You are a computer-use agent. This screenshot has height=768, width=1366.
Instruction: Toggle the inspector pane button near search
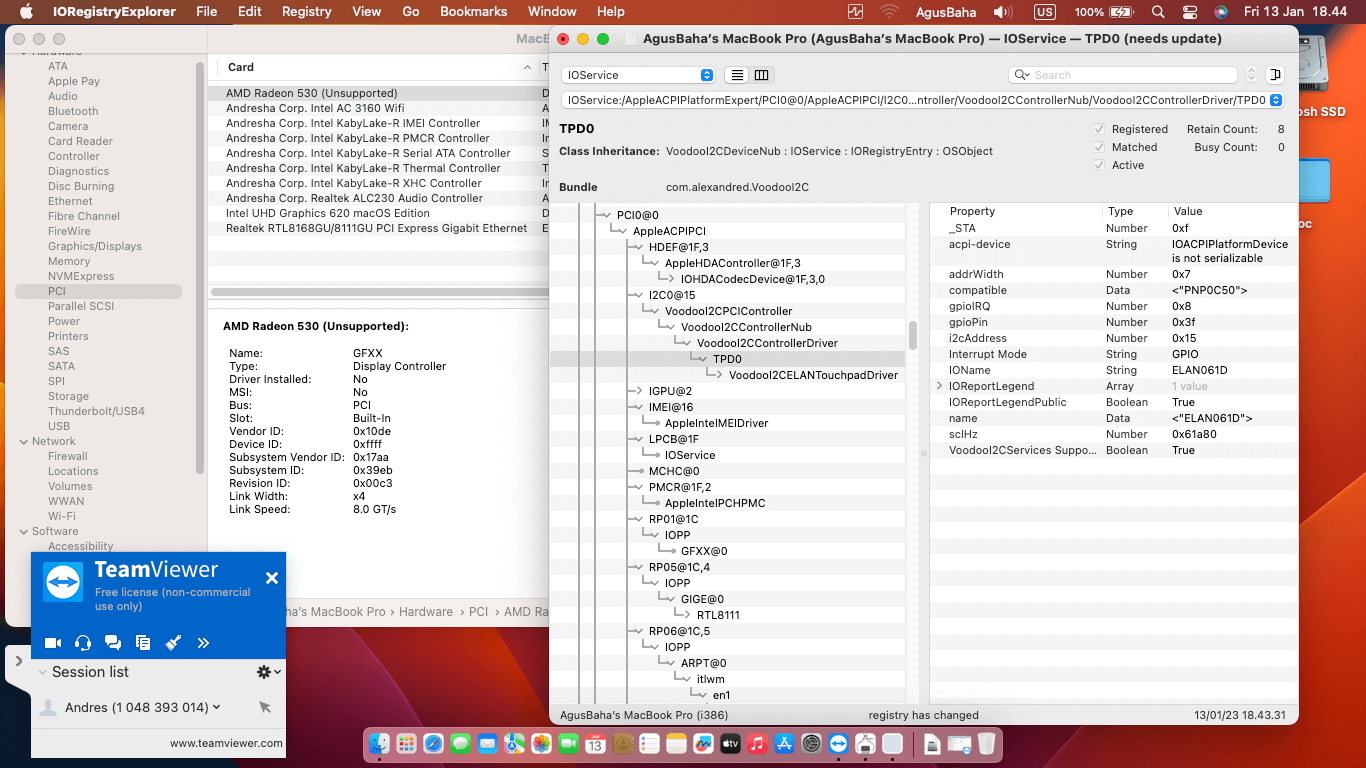pyautogui.click(x=1275, y=75)
